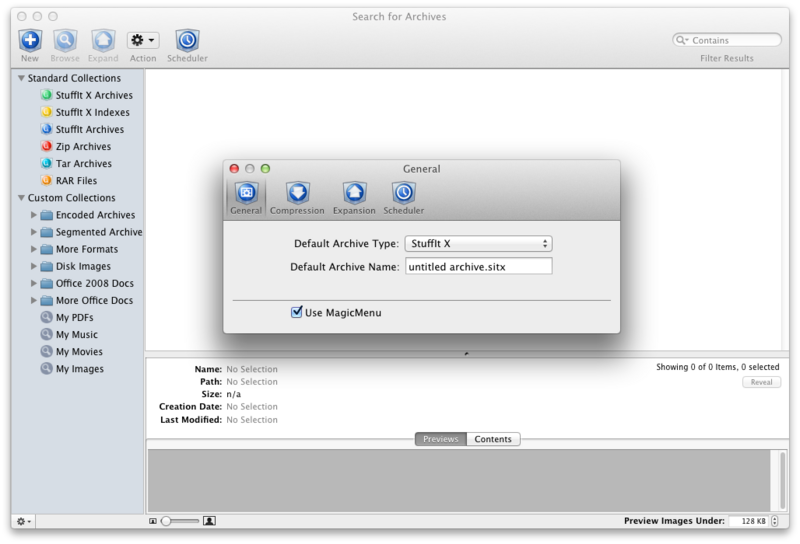The height and width of the screenshot is (544, 800).
Task: Click the small thumbnail size icon
Action: (153, 521)
